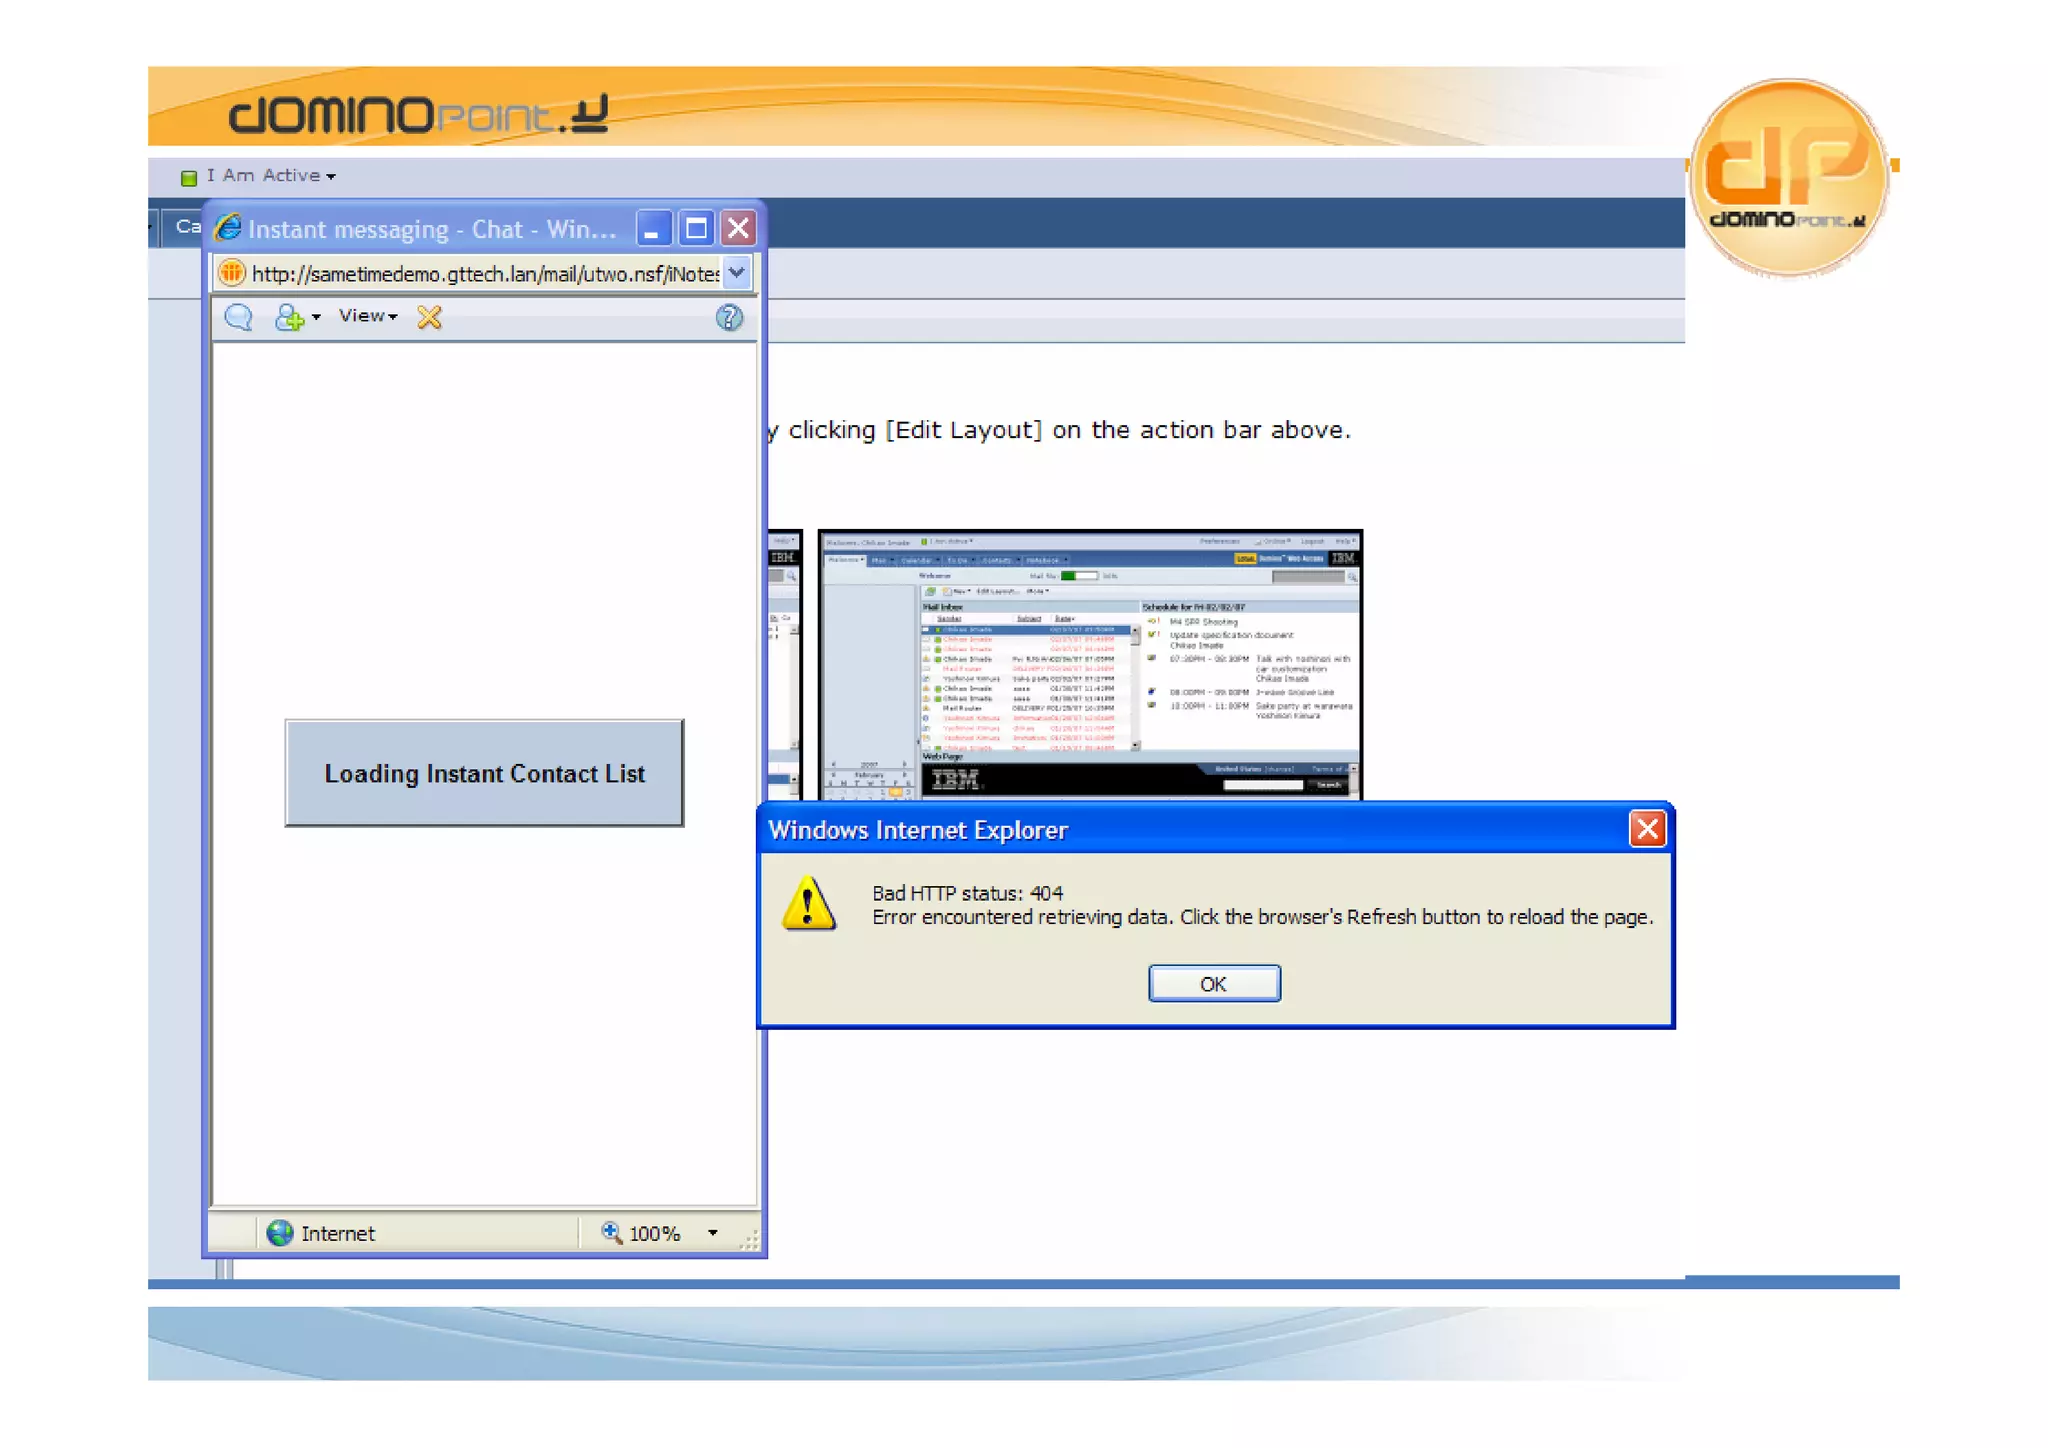Minimize the Instant messaging chat window
The height and width of the screenshot is (1448, 2048).
pos(653,229)
